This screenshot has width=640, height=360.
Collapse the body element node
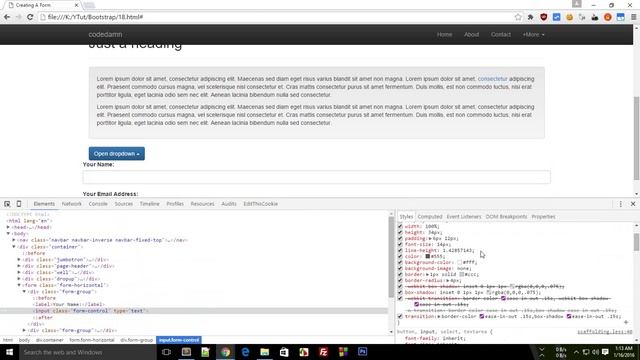(x=8, y=233)
